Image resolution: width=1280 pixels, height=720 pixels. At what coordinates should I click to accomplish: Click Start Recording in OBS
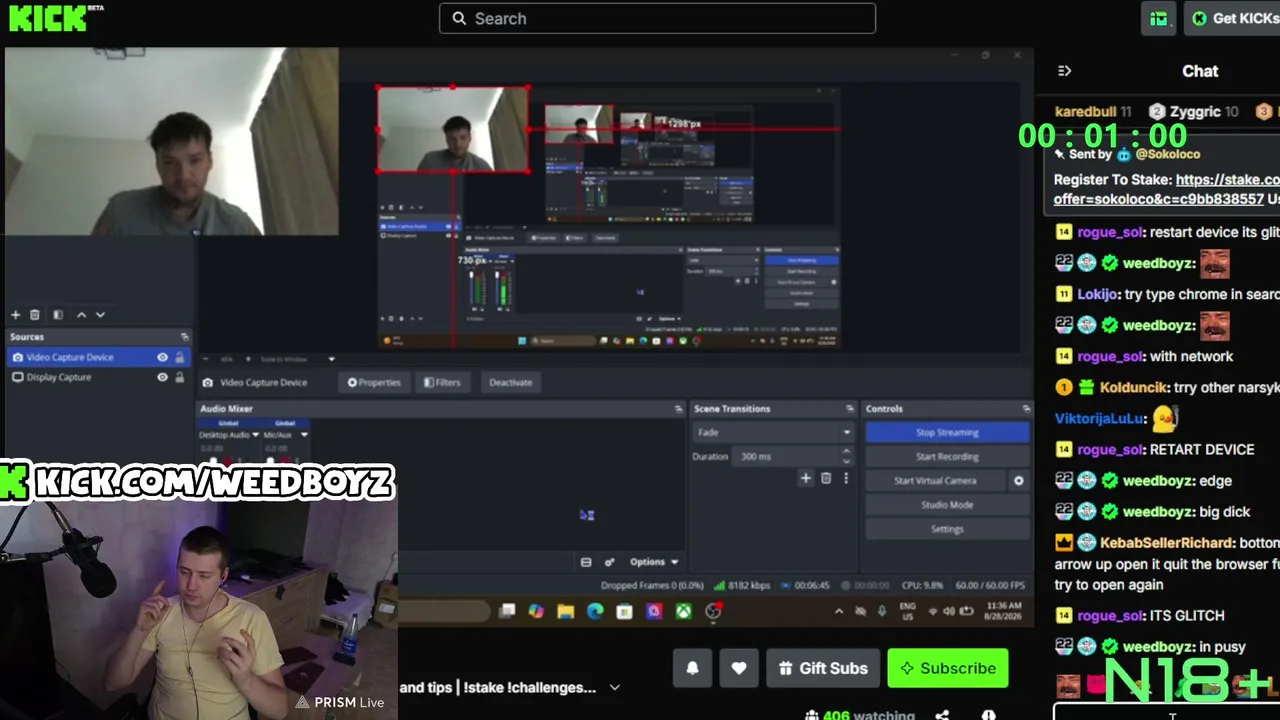(x=947, y=457)
